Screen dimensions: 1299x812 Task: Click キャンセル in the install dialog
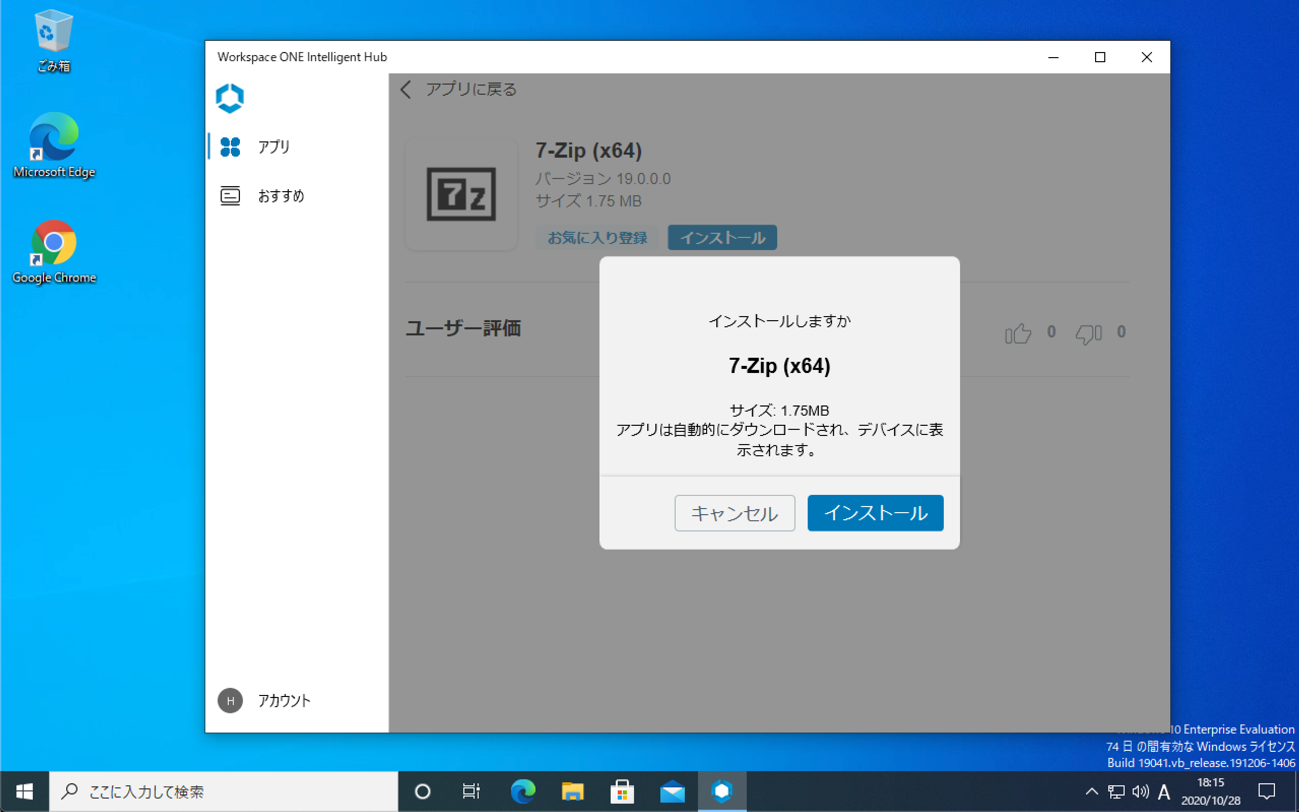pyautogui.click(x=734, y=513)
